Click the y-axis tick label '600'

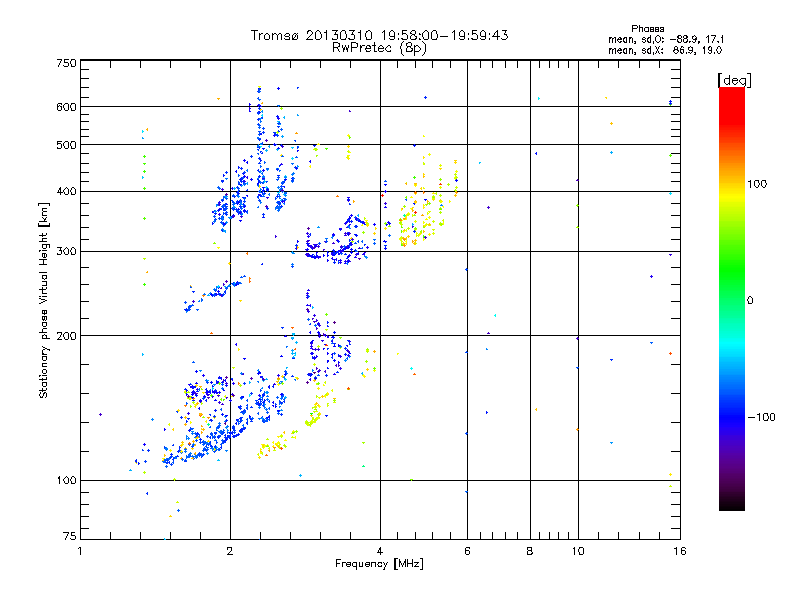point(67,107)
